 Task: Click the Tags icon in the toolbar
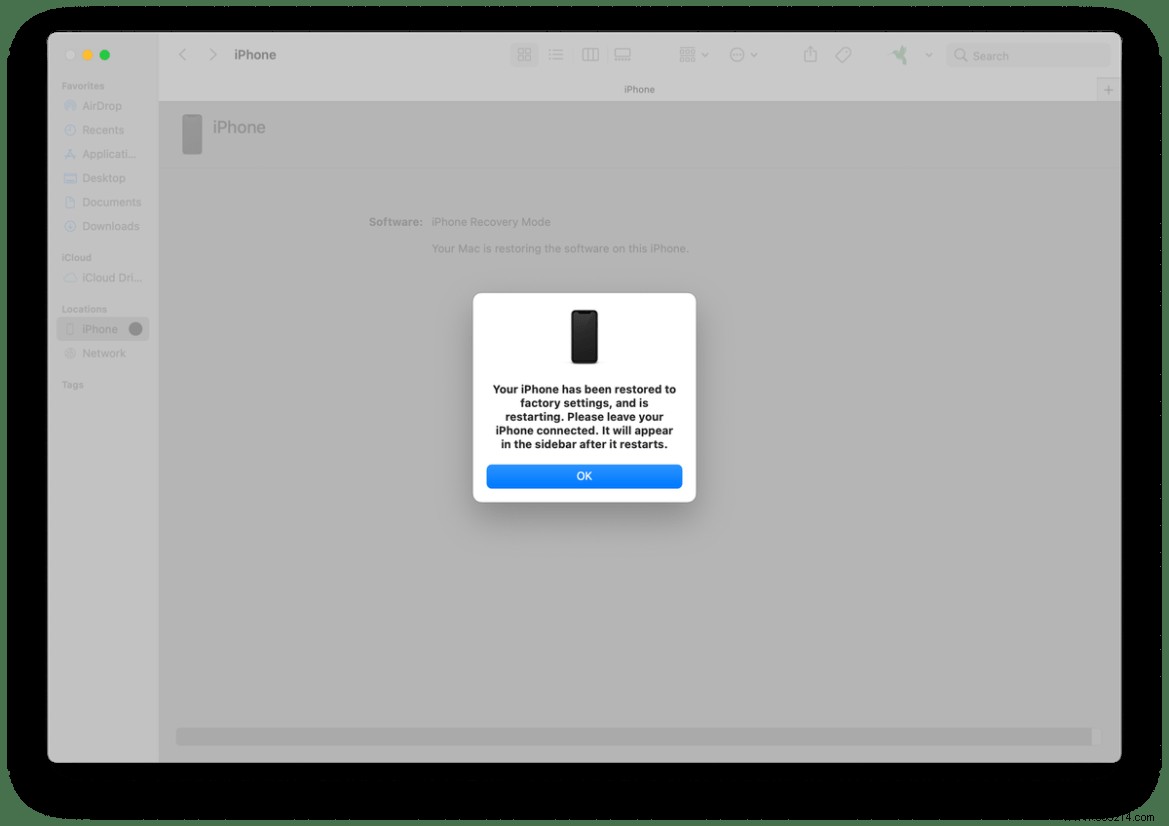[x=843, y=54]
